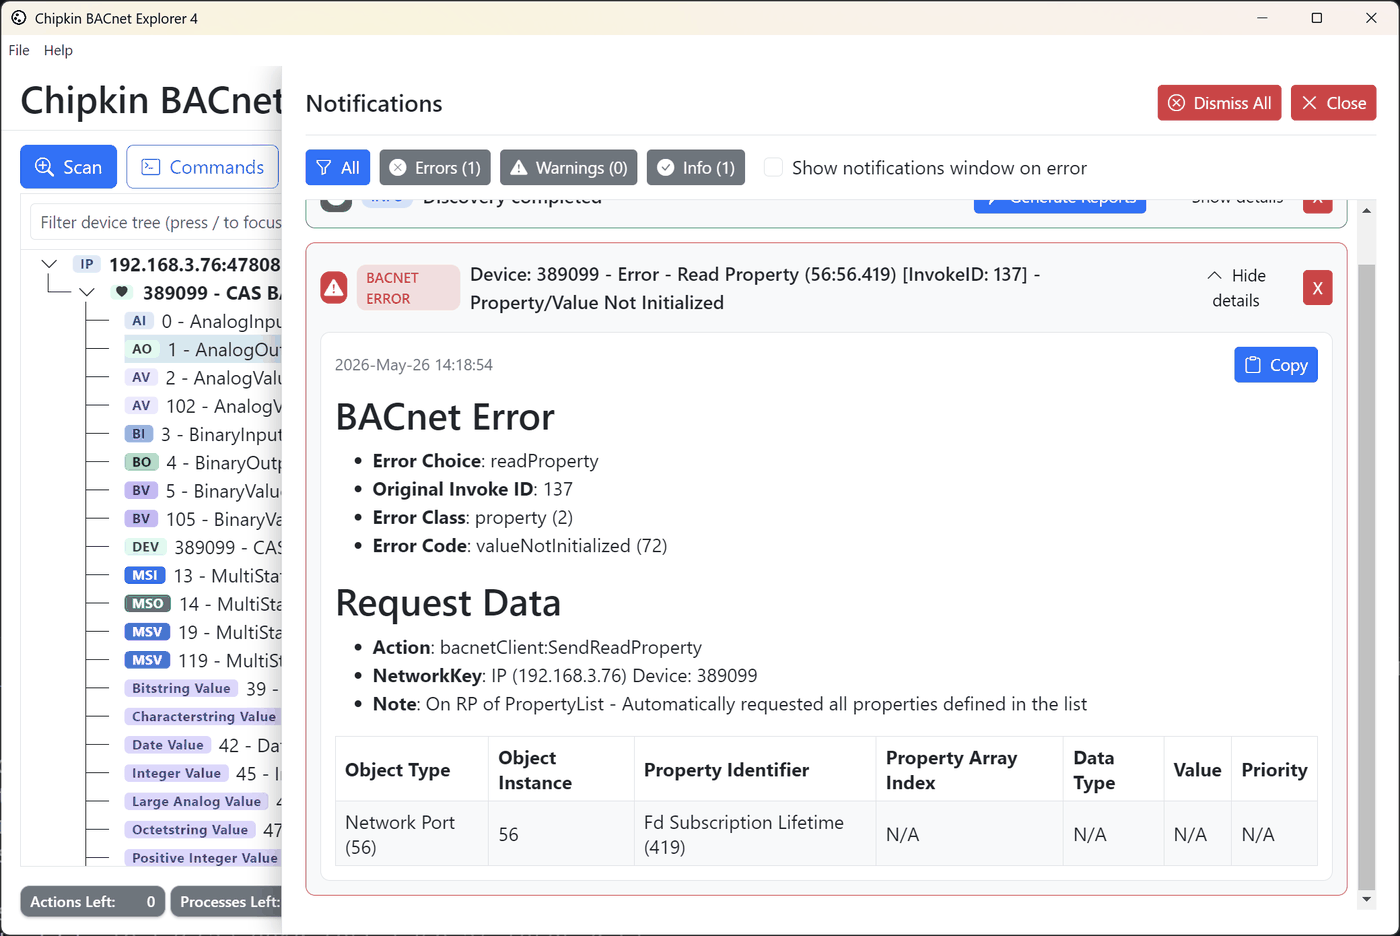
Task: Enable Show notifications window on error
Action: 773,167
